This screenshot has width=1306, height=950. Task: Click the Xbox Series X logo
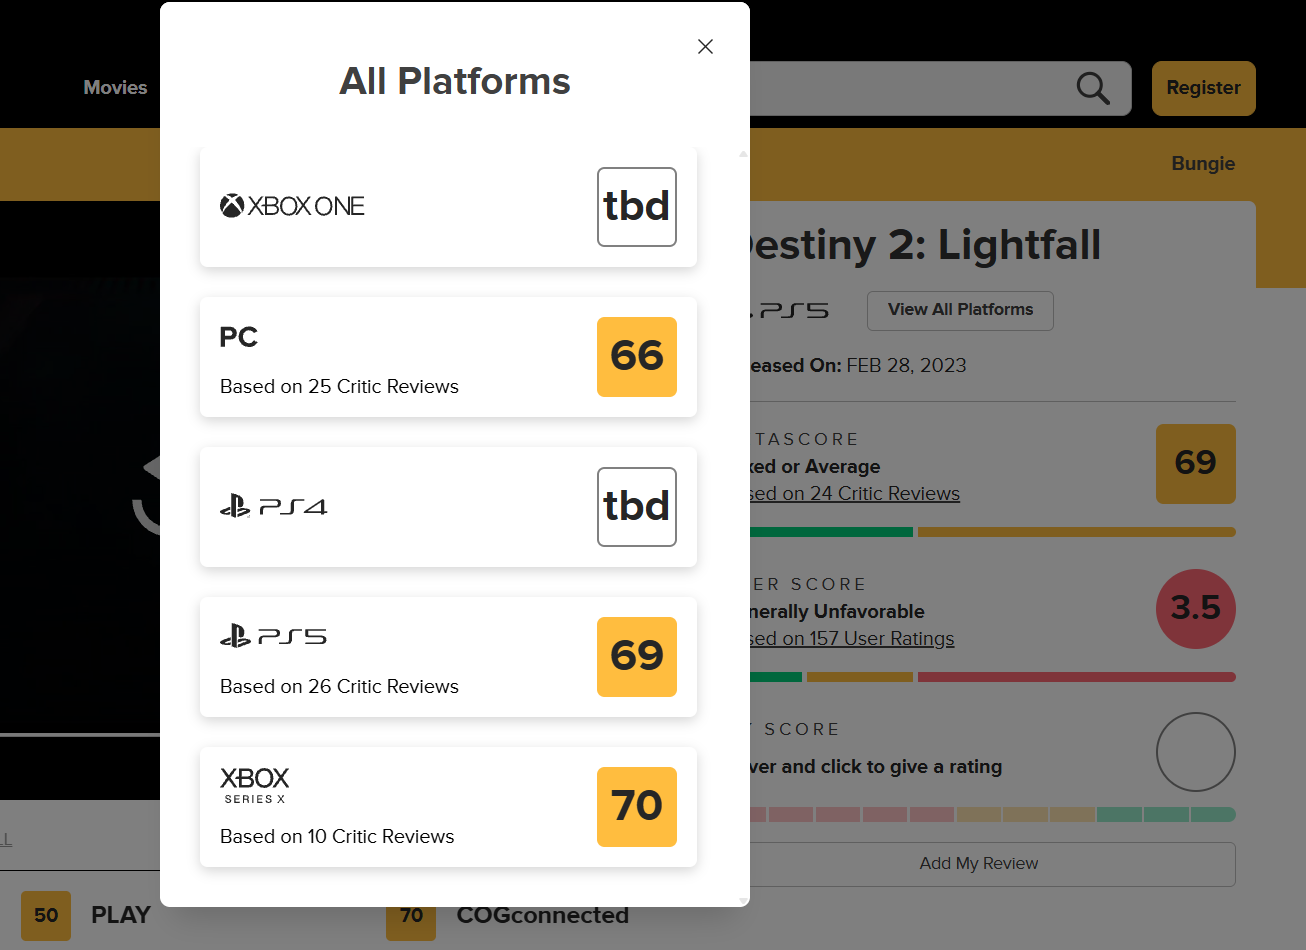255,785
